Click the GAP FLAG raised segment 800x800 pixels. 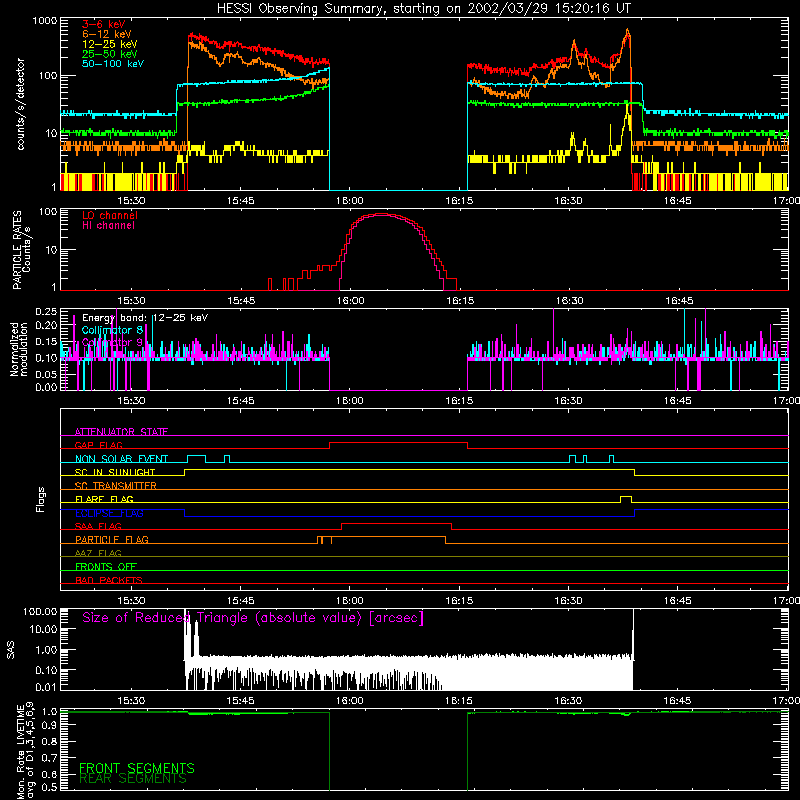point(398,444)
